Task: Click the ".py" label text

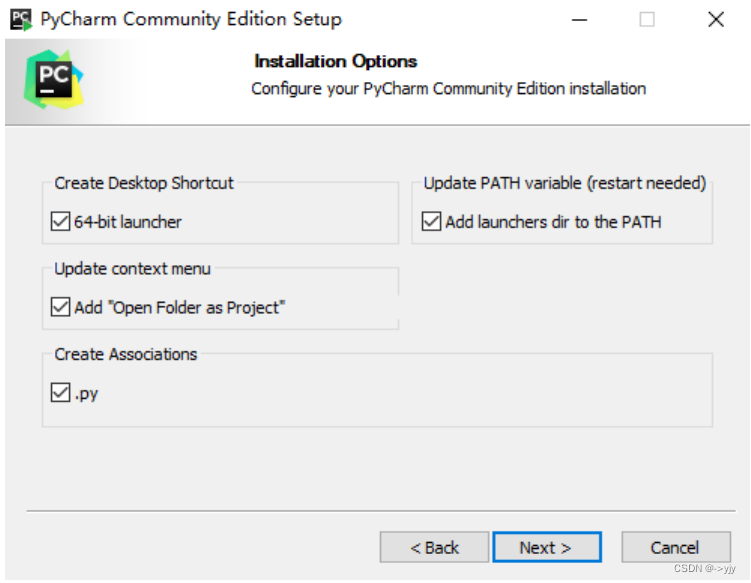Action: [86, 394]
